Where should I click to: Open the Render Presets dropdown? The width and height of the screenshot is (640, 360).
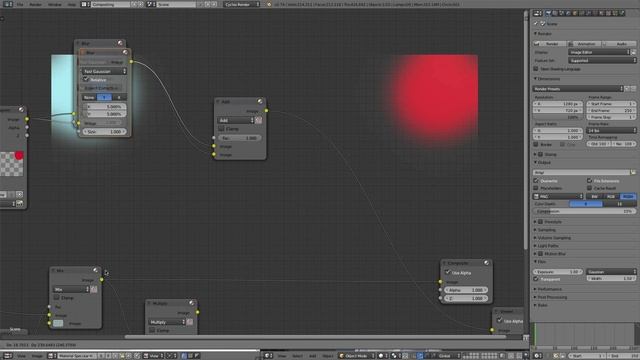[x=578, y=89]
